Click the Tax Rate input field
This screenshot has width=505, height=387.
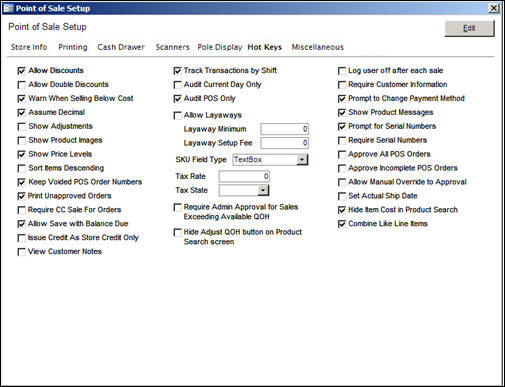pyautogui.click(x=244, y=177)
